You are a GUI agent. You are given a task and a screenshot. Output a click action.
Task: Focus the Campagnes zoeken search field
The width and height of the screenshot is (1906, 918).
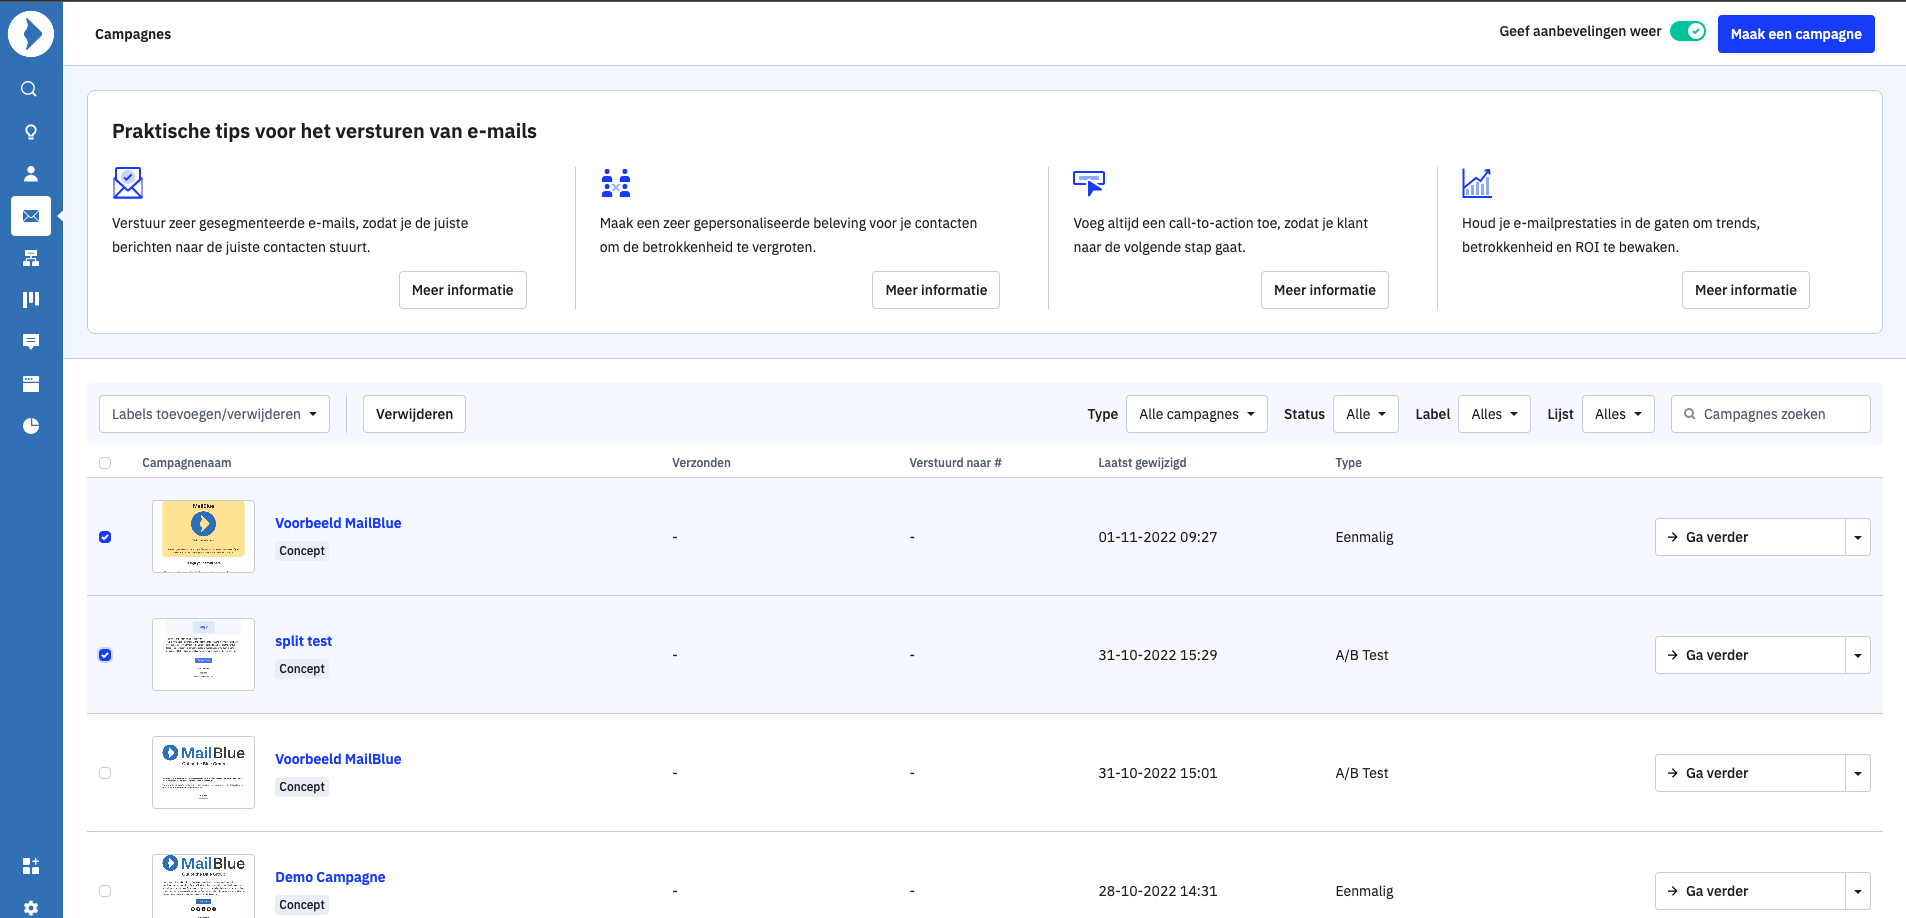click(x=1771, y=414)
